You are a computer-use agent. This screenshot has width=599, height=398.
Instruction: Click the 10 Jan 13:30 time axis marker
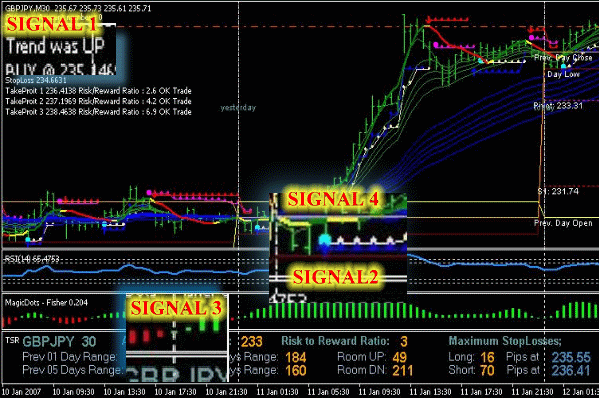125,392
